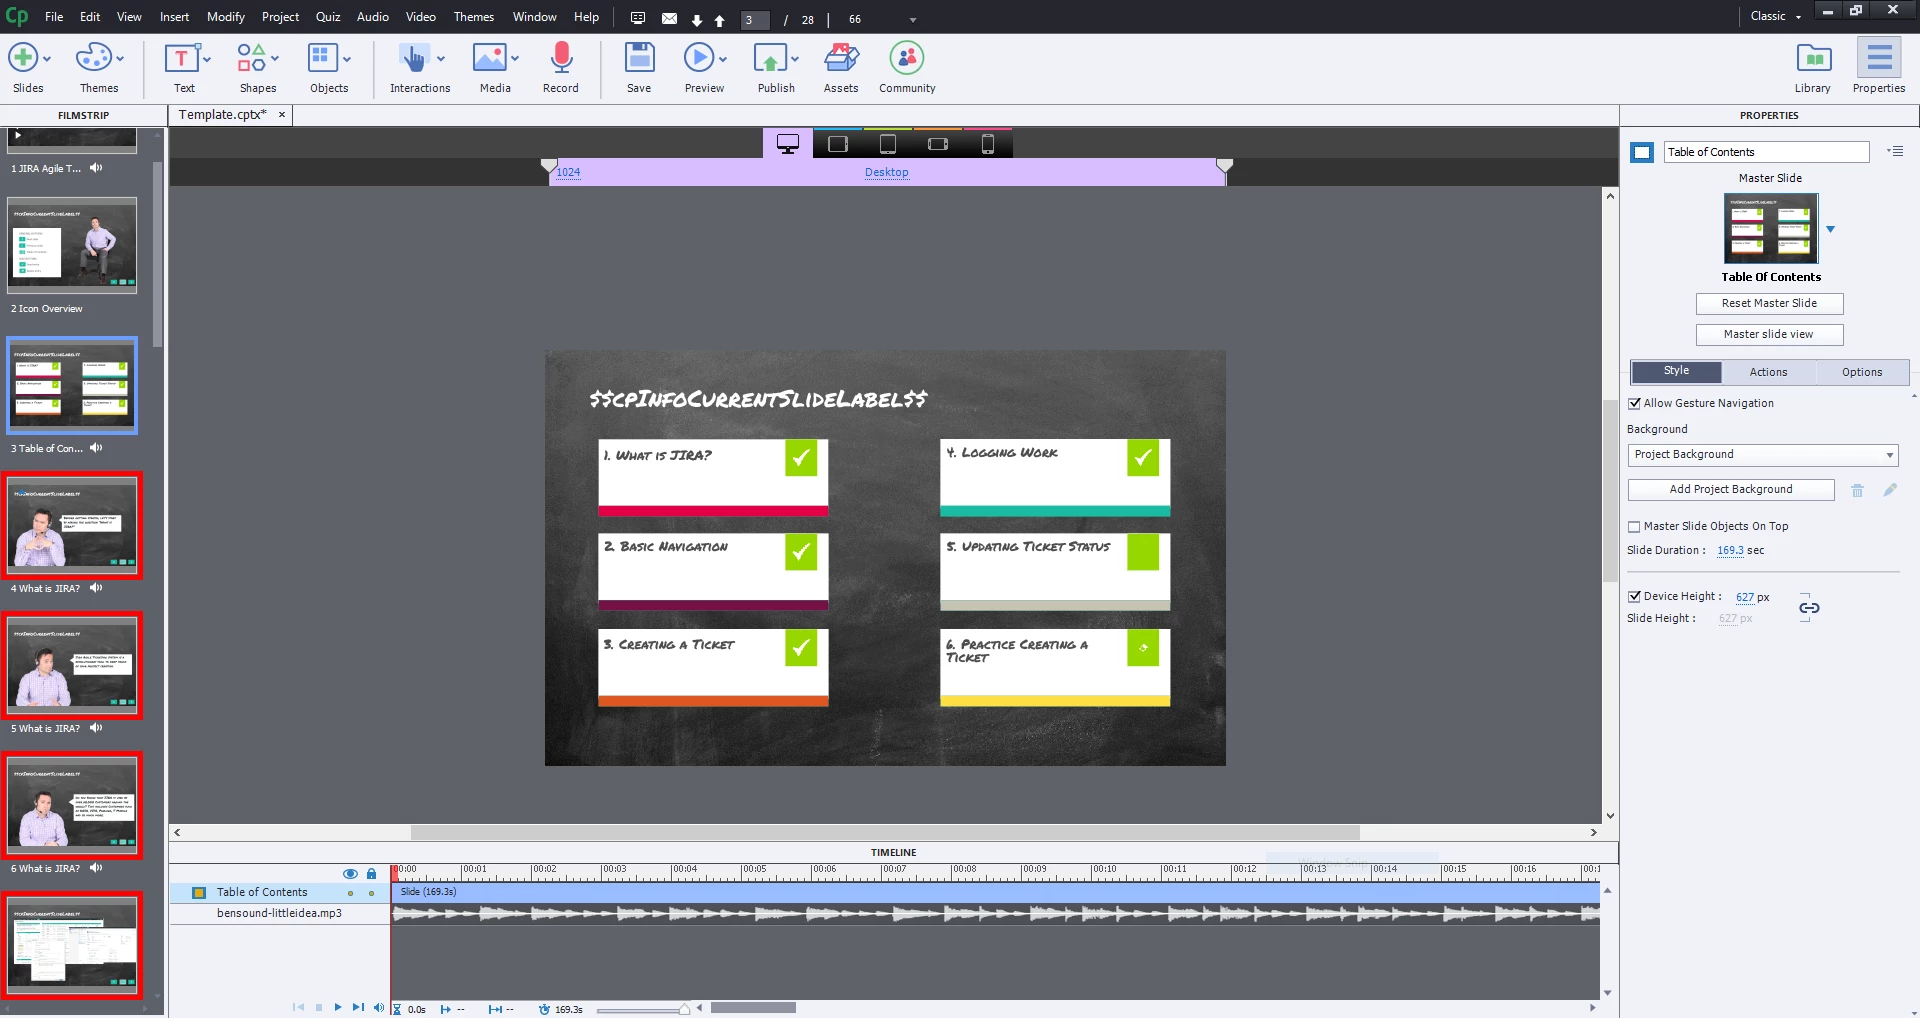Adjust the timeline zoom slider handle
The height and width of the screenshot is (1018, 1920).
point(684,1009)
